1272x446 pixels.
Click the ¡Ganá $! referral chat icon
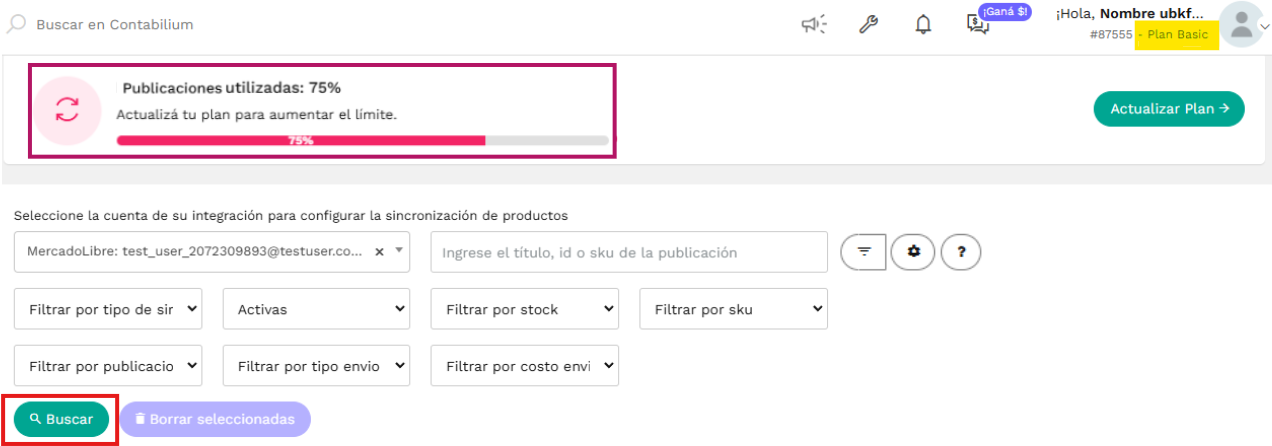[x=978, y=24]
